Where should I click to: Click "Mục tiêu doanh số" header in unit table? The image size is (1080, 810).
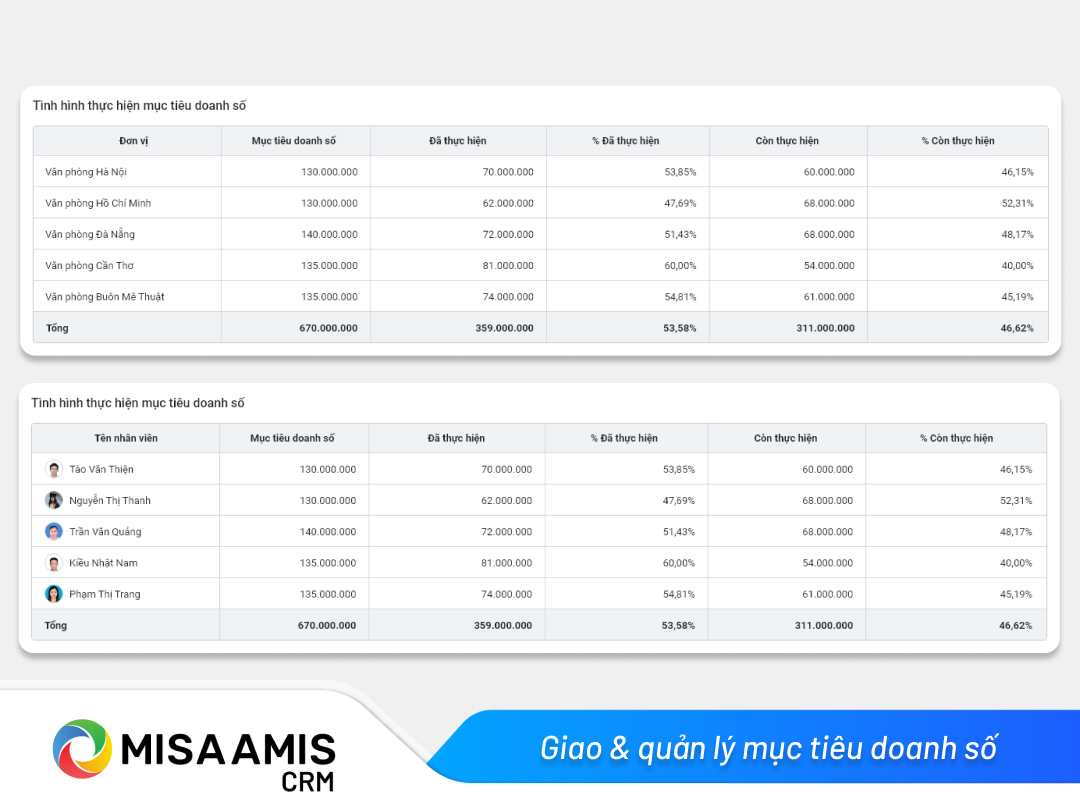pos(294,141)
